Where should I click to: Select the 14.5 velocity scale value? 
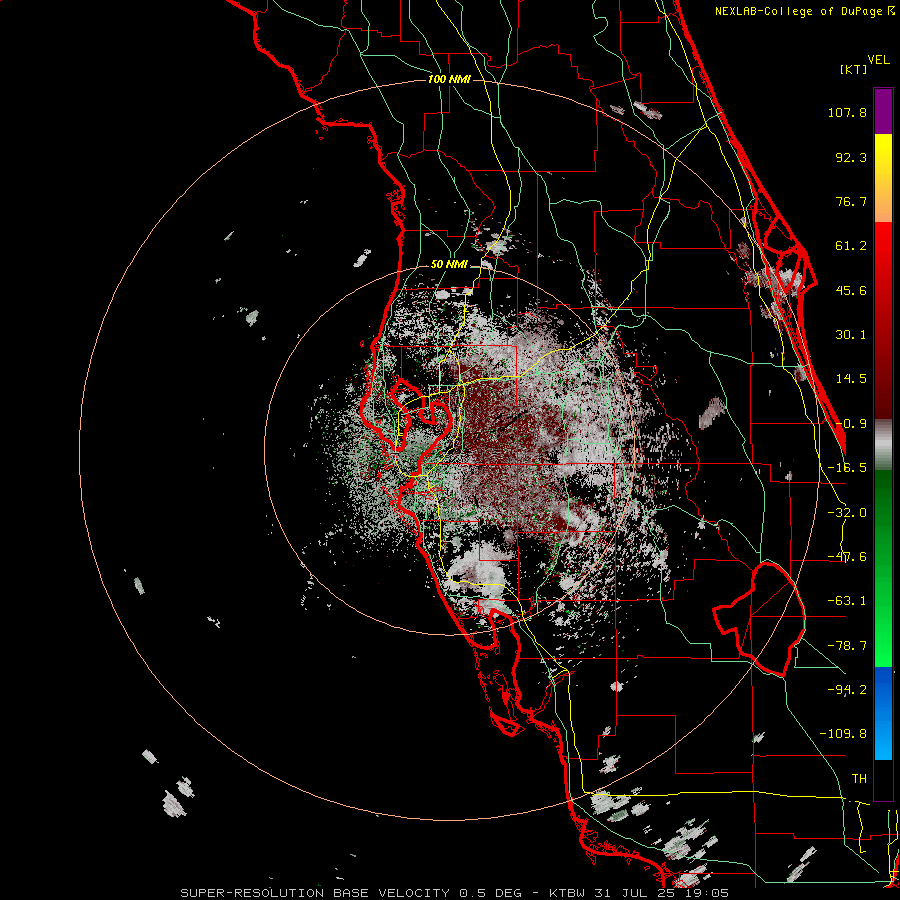(x=851, y=379)
